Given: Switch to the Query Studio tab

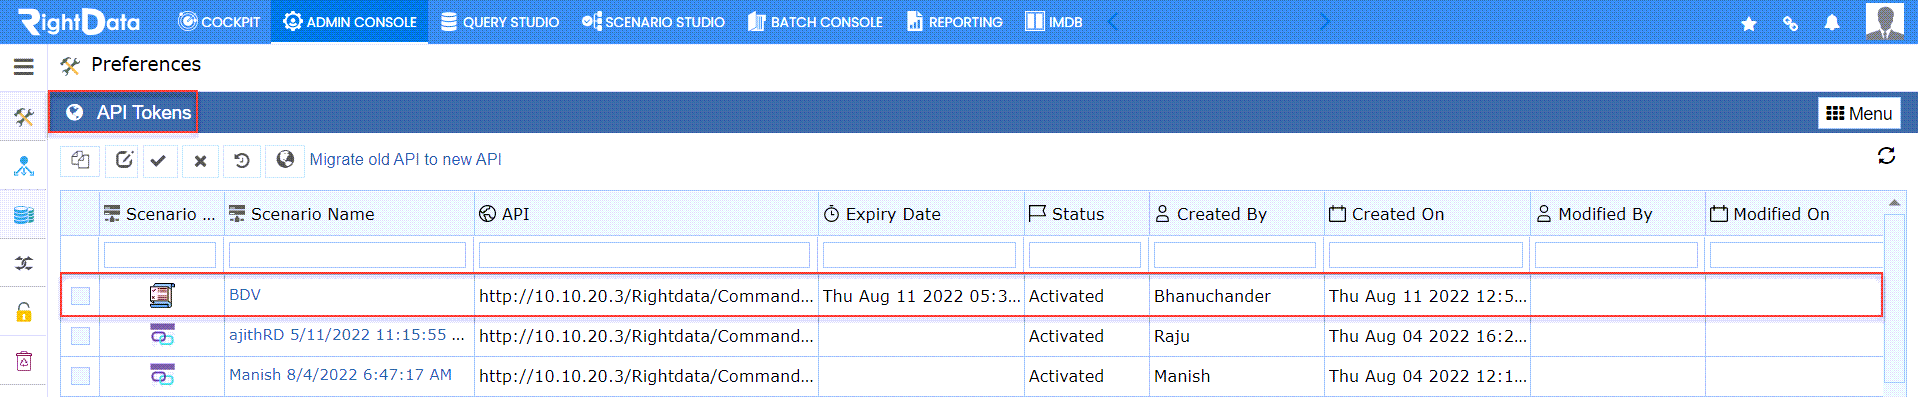Looking at the screenshot, I should pyautogui.click(x=499, y=22).
